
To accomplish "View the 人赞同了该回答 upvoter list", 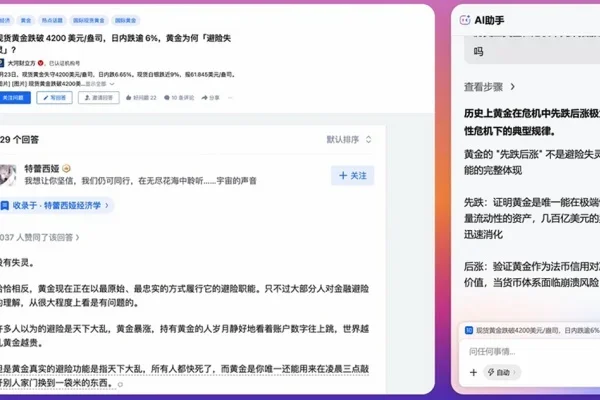I will [x=39, y=237].
